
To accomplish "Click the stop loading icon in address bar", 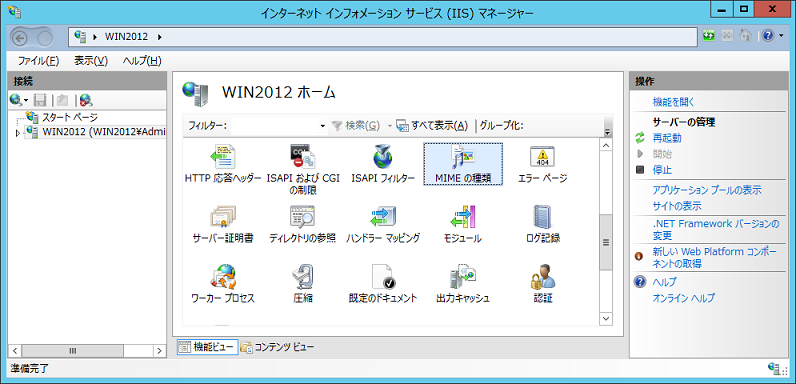I will [727, 36].
